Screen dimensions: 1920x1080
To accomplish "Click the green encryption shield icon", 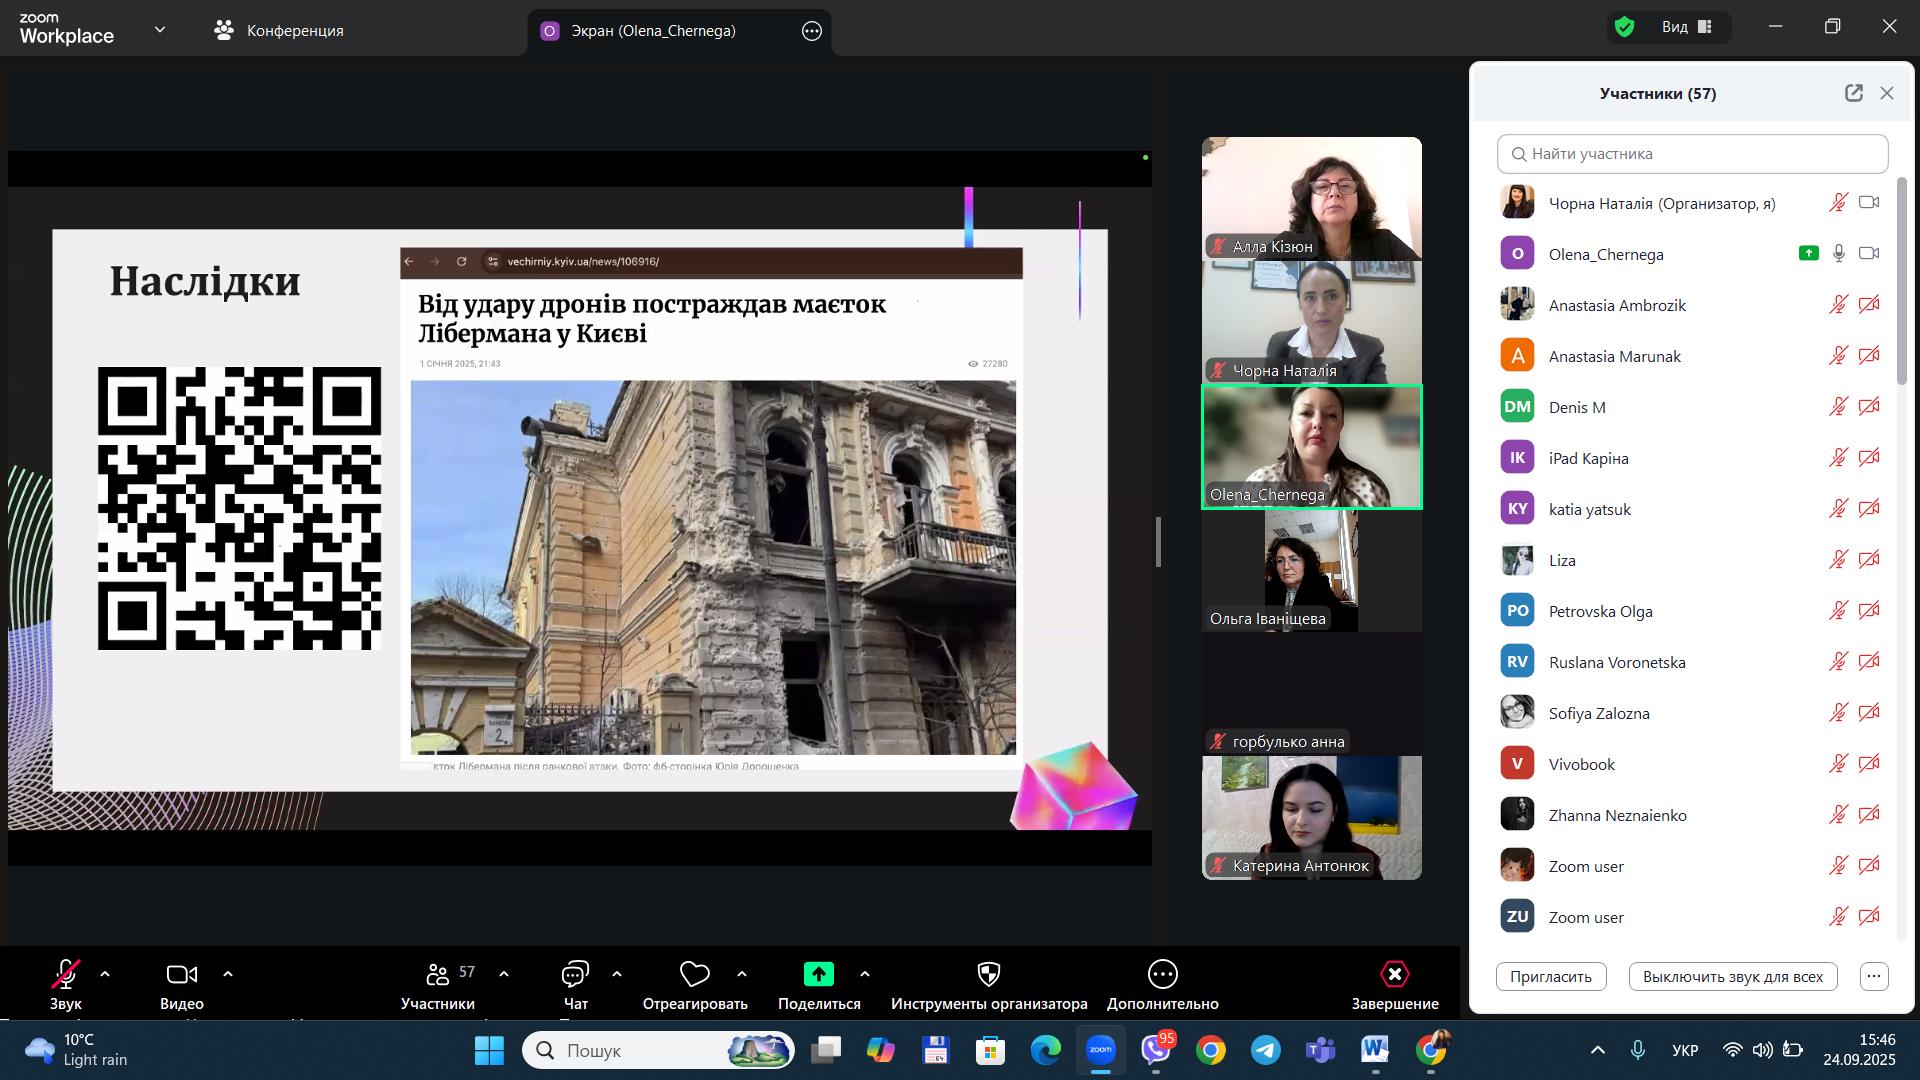I will point(1624,27).
